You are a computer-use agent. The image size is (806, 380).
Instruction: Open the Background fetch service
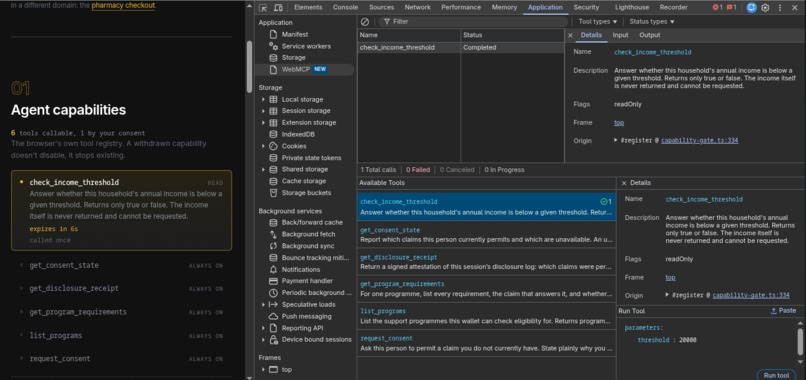pyautogui.click(x=308, y=234)
